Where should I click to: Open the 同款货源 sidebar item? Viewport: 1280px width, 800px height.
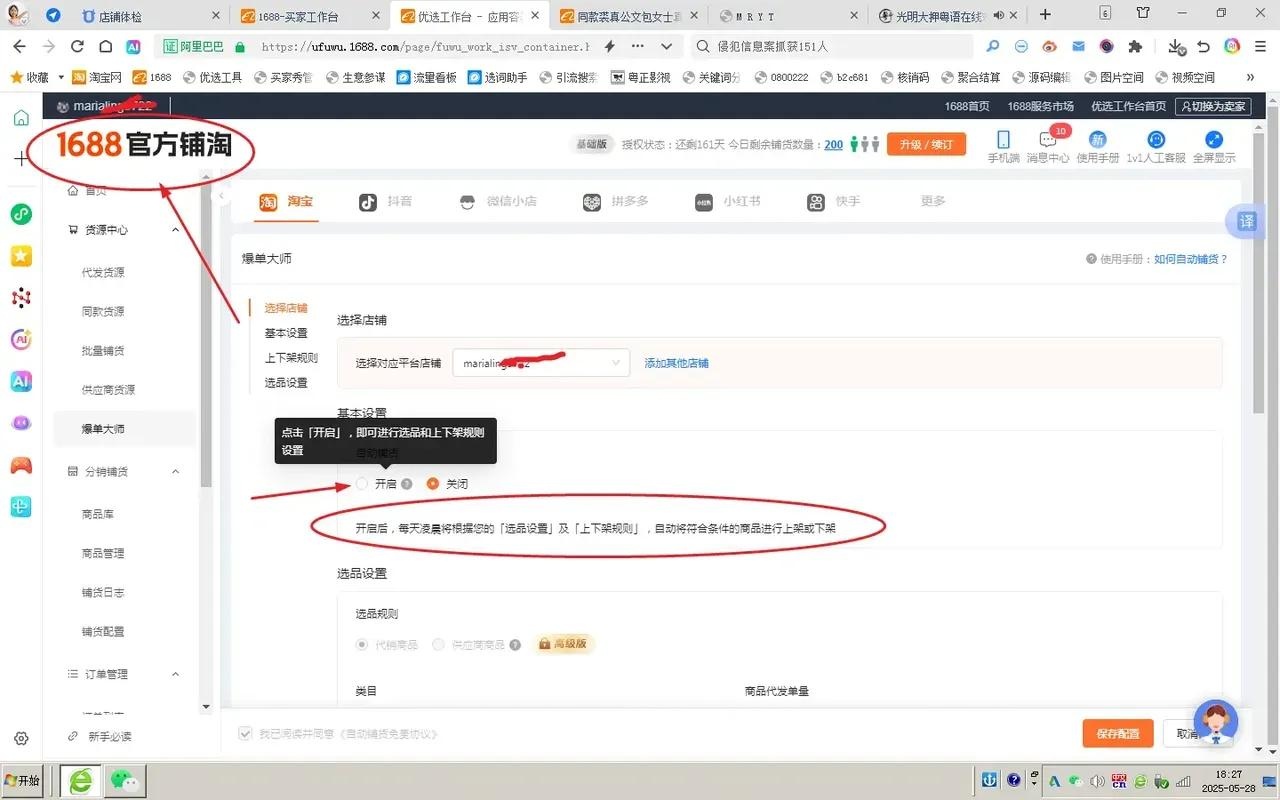(103, 311)
